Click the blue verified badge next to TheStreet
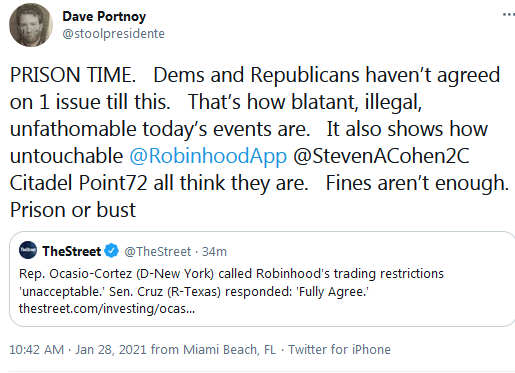 (x=112, y=251)
